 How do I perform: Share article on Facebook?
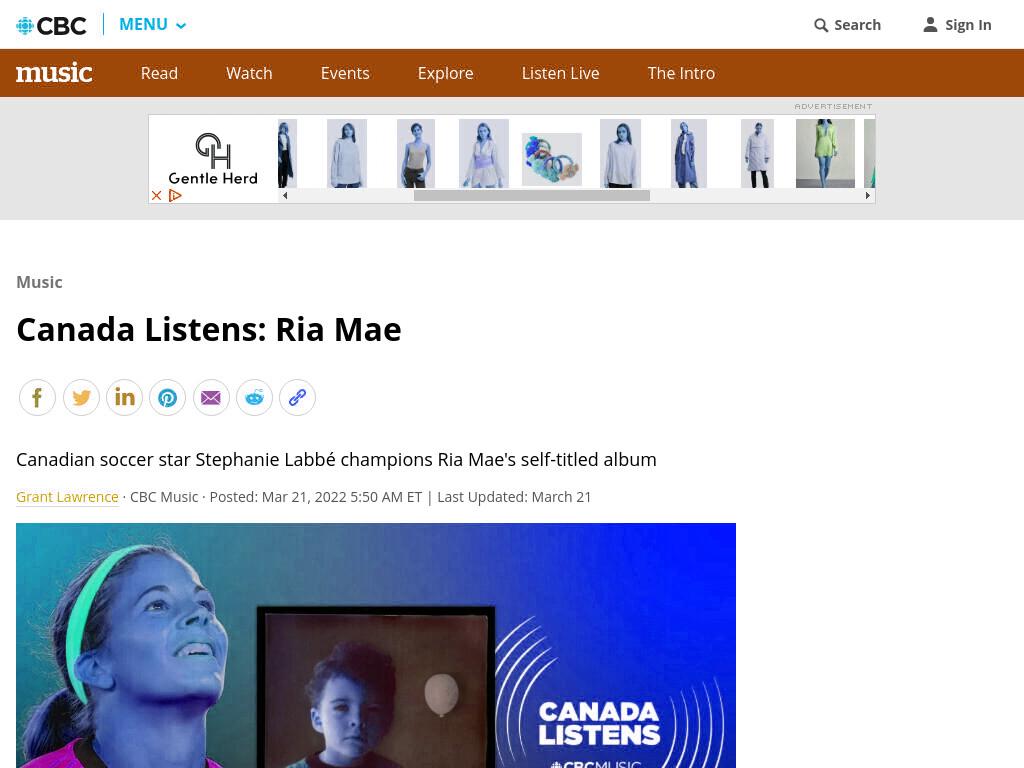click(x=37, y=397)
